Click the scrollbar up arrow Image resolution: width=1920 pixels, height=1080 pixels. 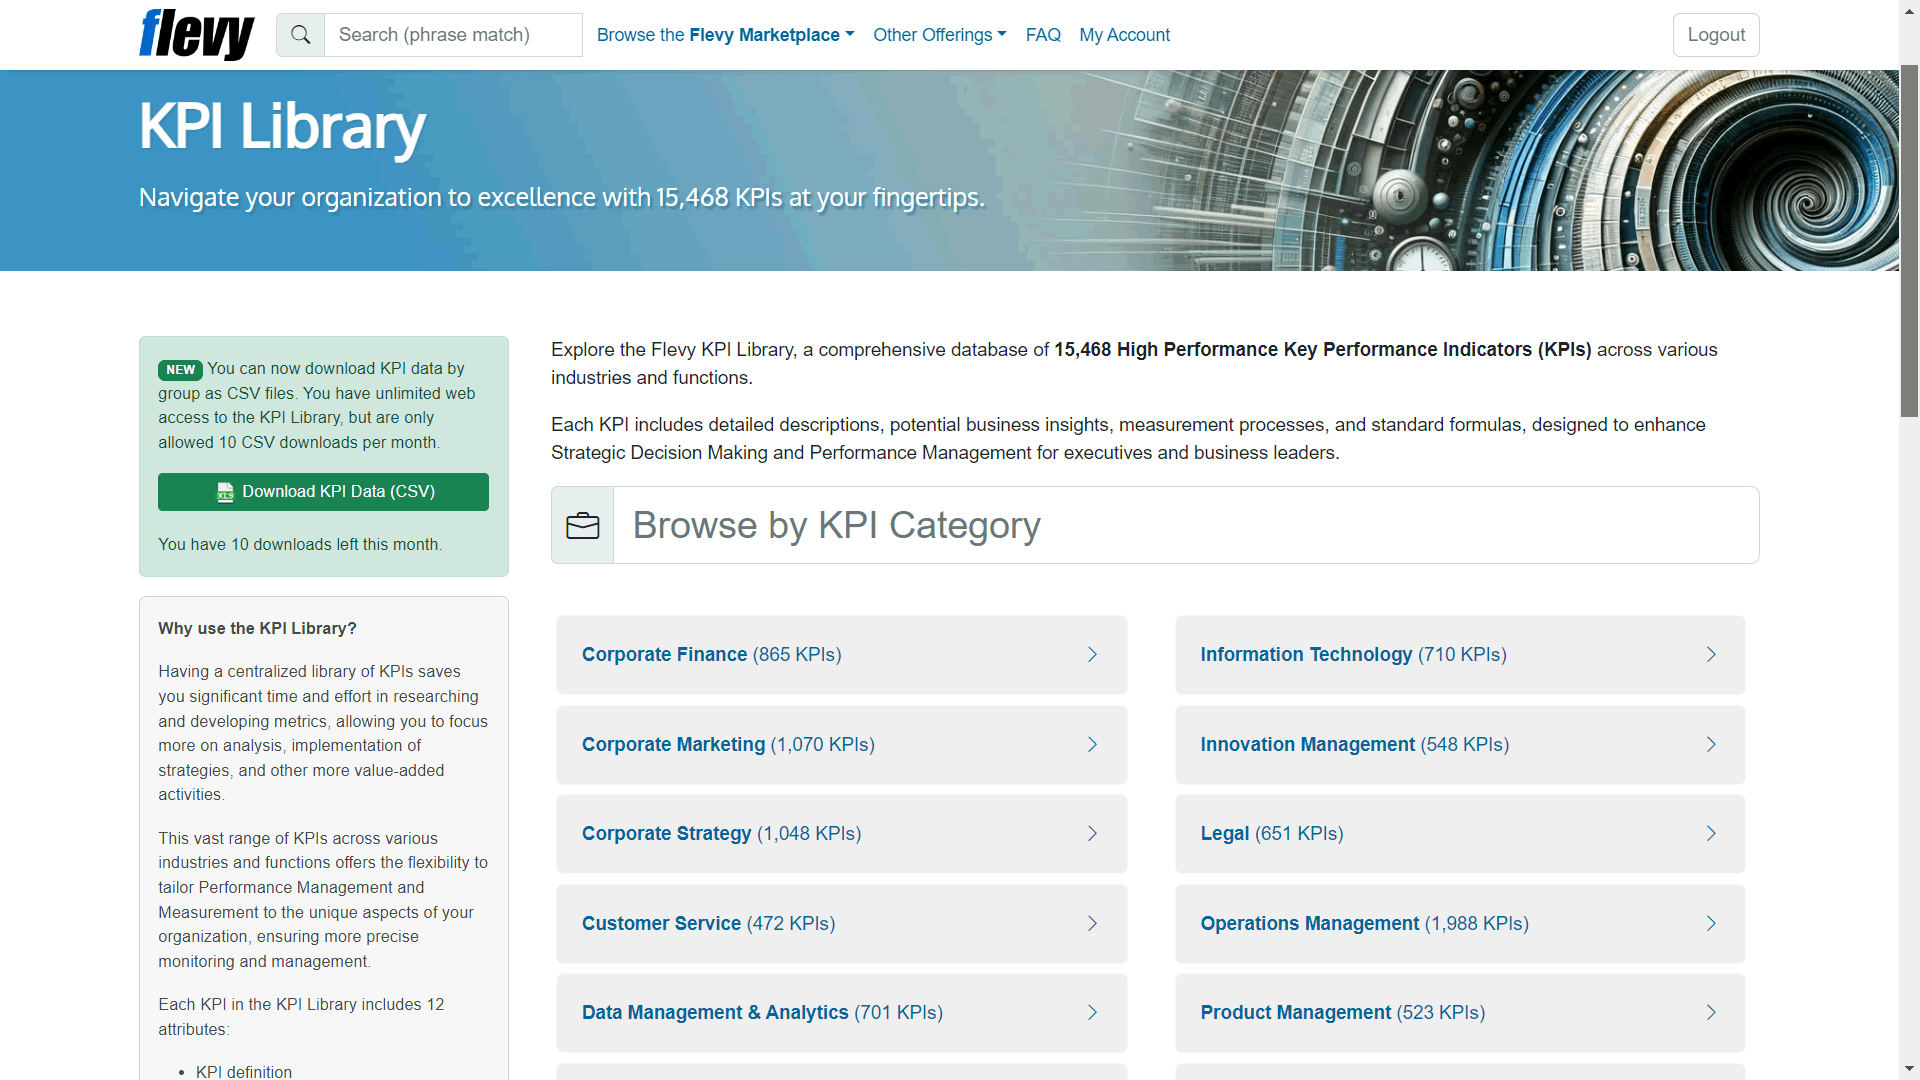click(1909, 9)
